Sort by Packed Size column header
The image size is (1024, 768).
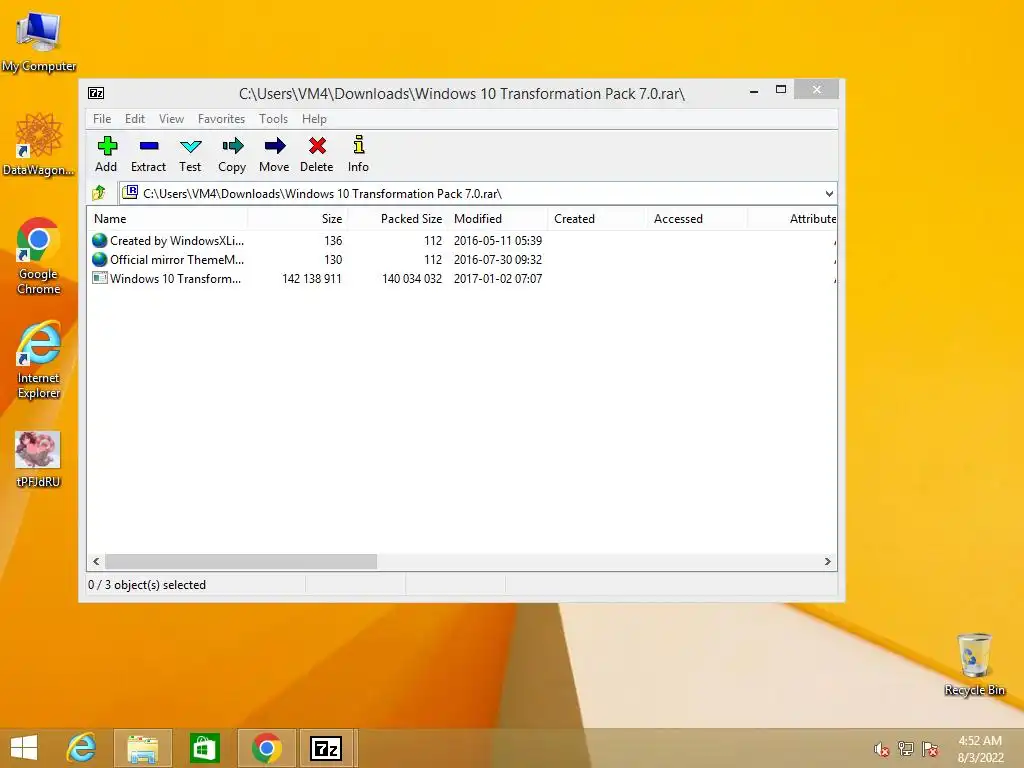(x=397, y=219)
